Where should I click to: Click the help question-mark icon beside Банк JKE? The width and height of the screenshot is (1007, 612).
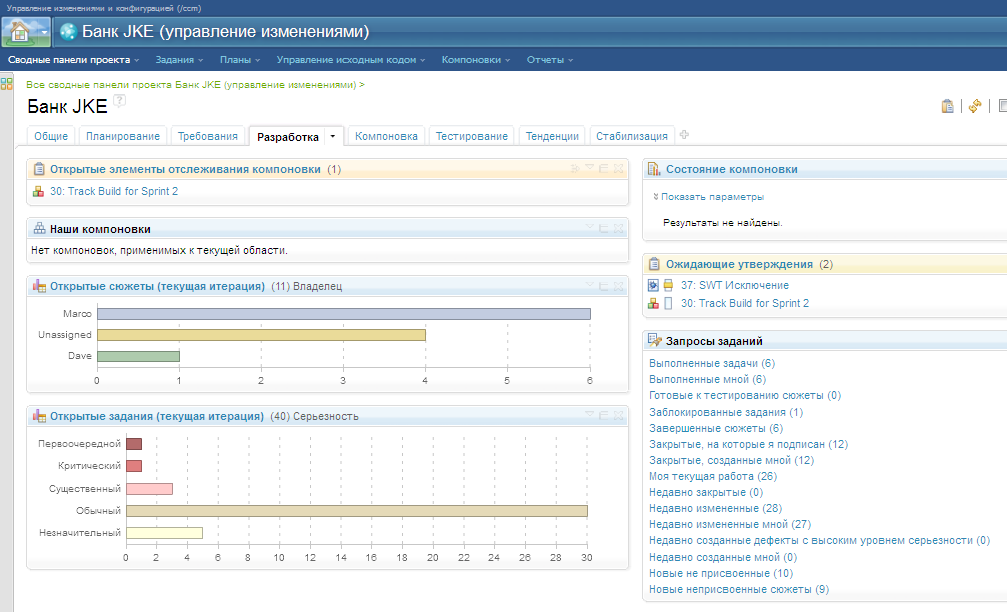[x=119, y=100]
